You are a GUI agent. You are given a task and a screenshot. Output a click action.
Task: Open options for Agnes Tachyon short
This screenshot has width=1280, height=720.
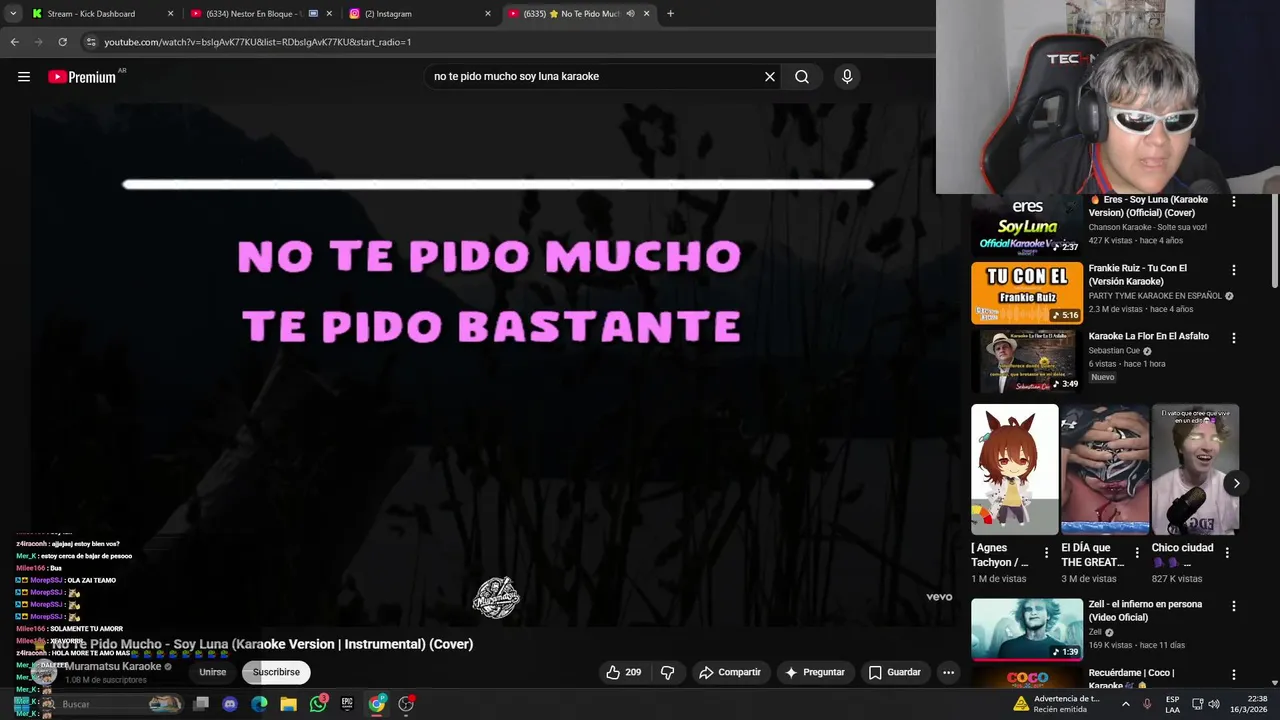1047,552
